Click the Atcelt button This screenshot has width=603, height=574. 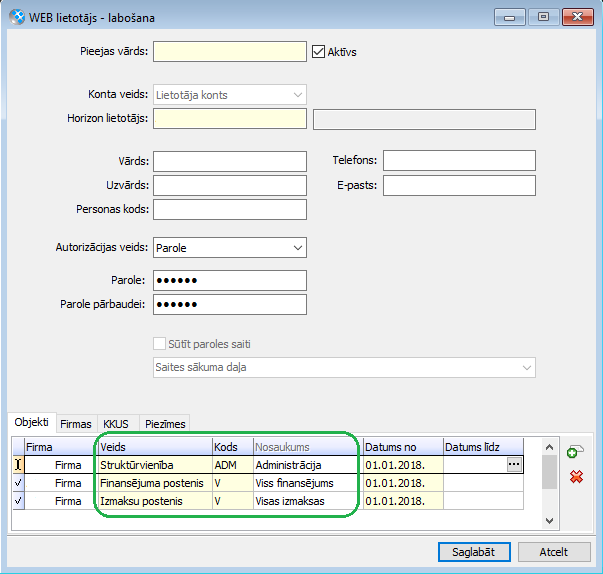click(x=554, y=552)
